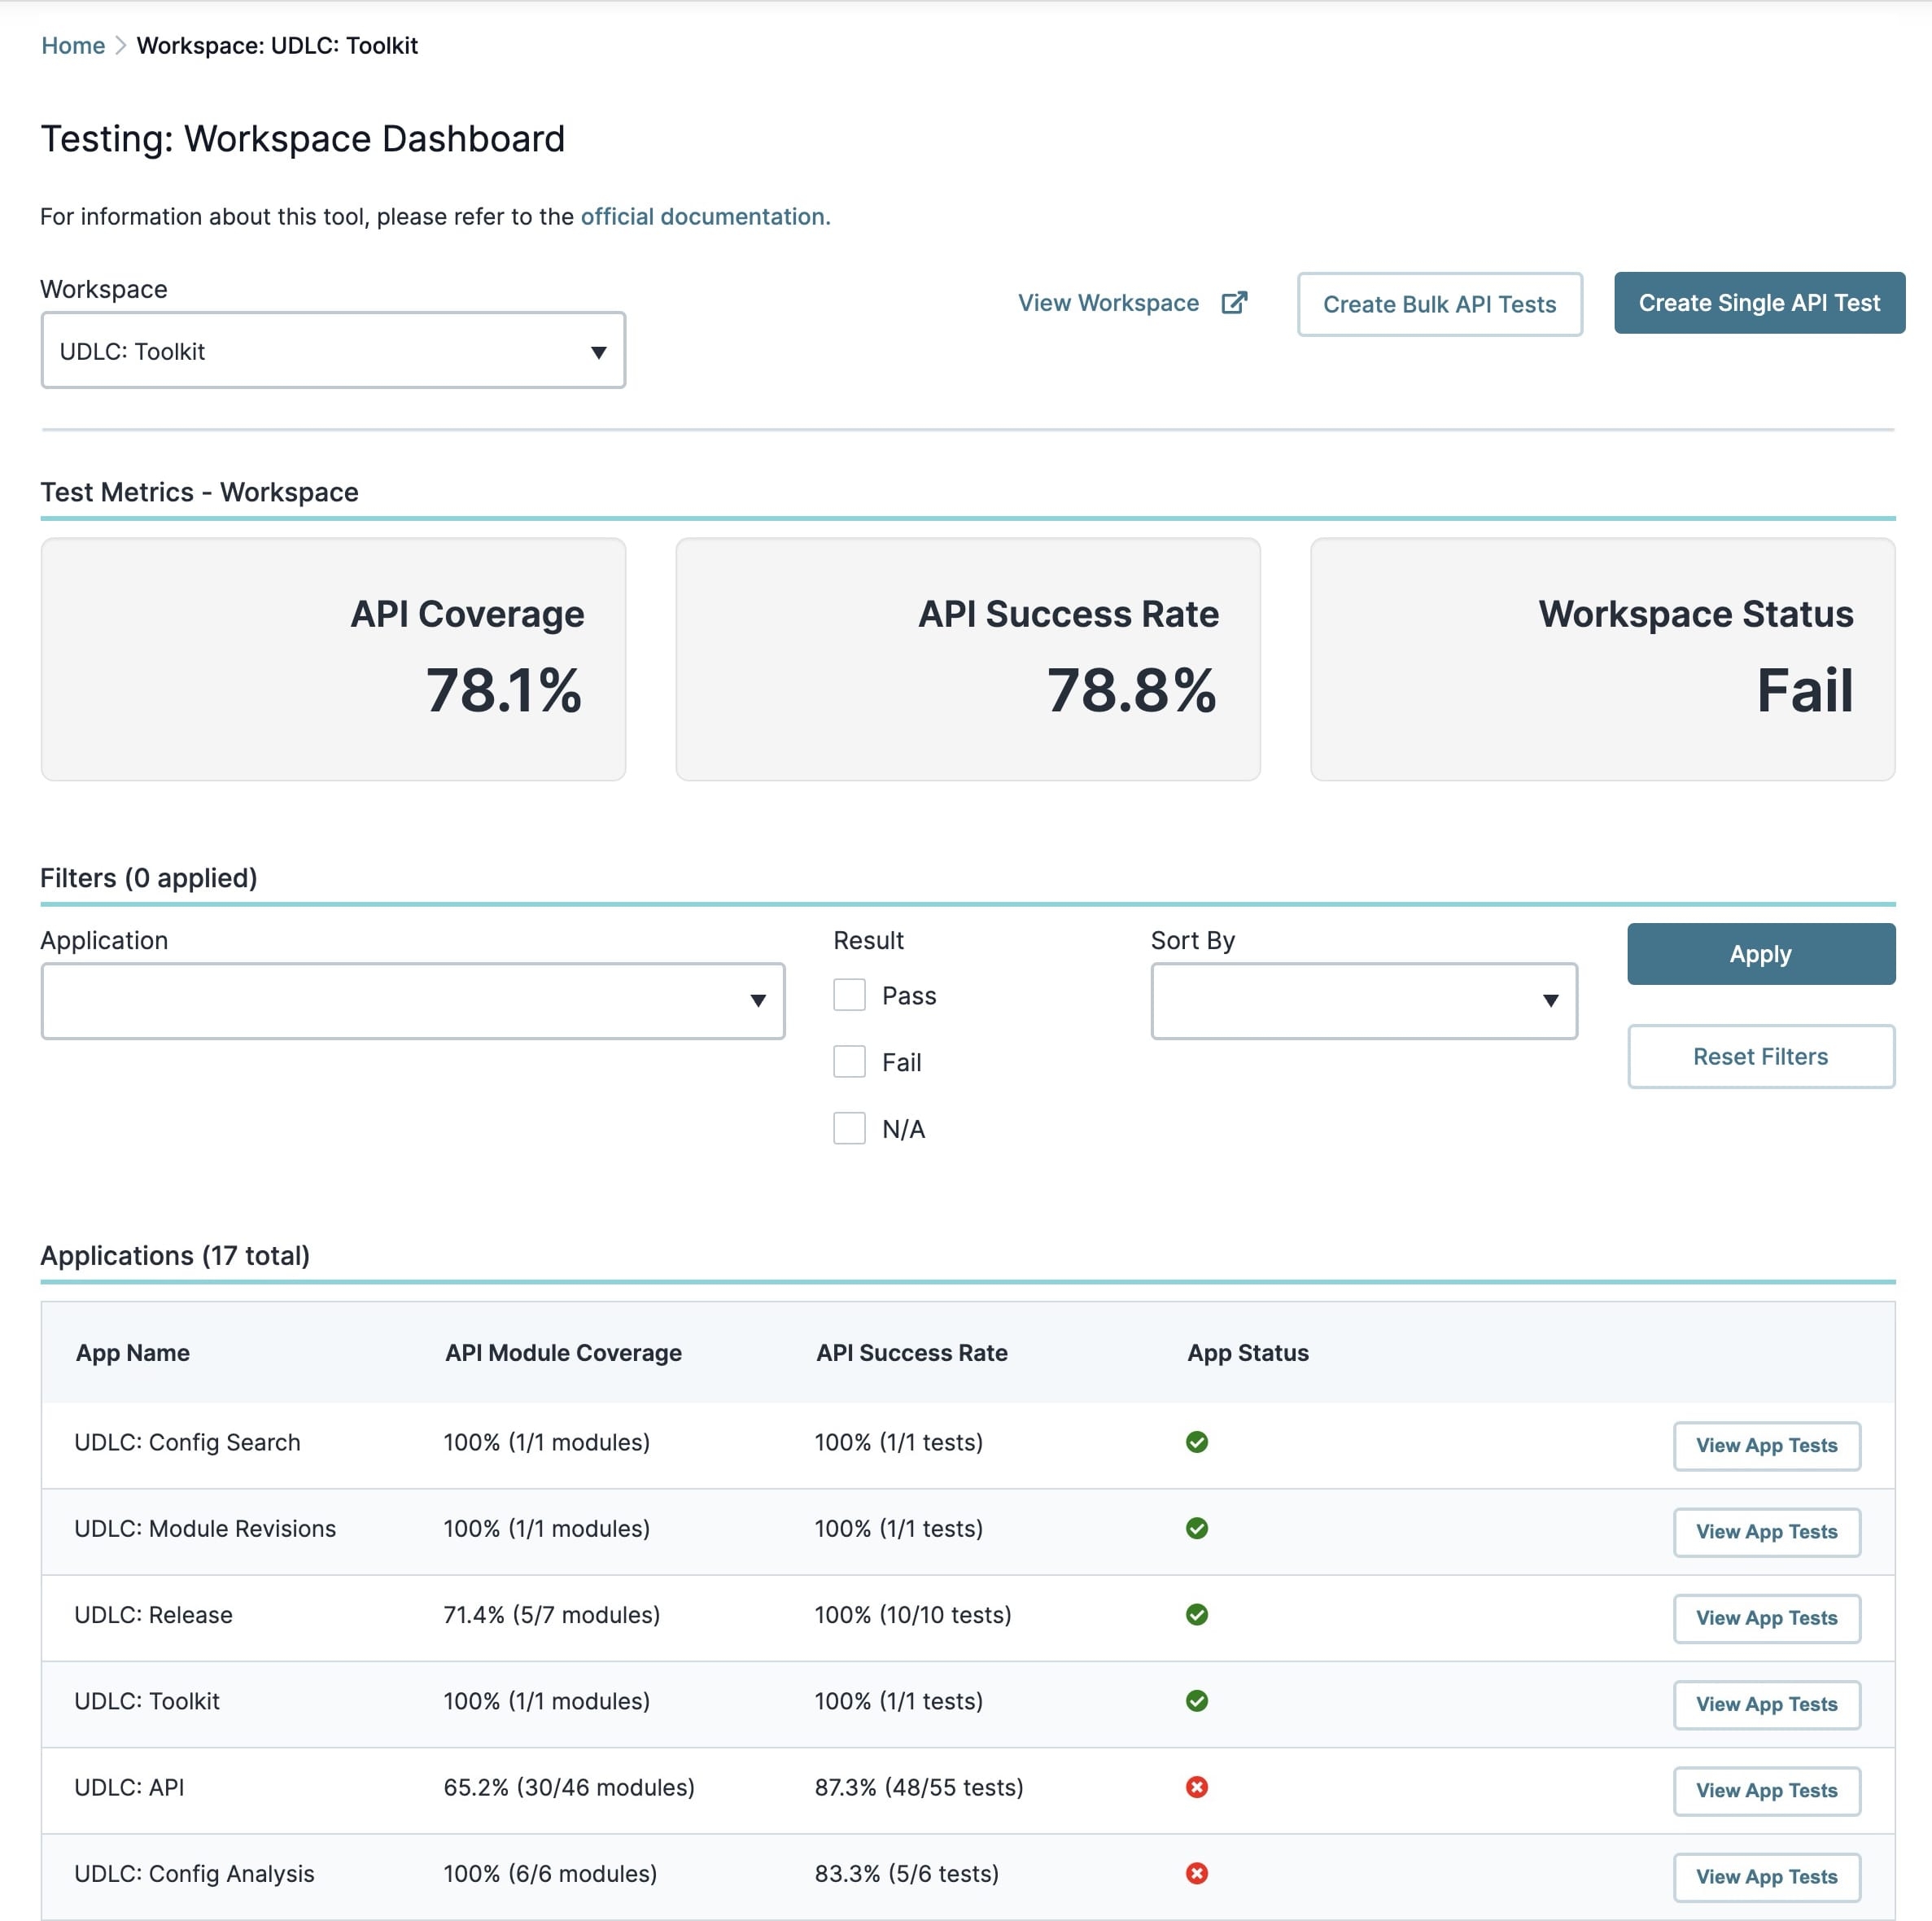This screenshot has width=1932, height=1921.
Task: Click Workspace: UDLC: Toolkit breadcrumb text
Action: [277, 45]
